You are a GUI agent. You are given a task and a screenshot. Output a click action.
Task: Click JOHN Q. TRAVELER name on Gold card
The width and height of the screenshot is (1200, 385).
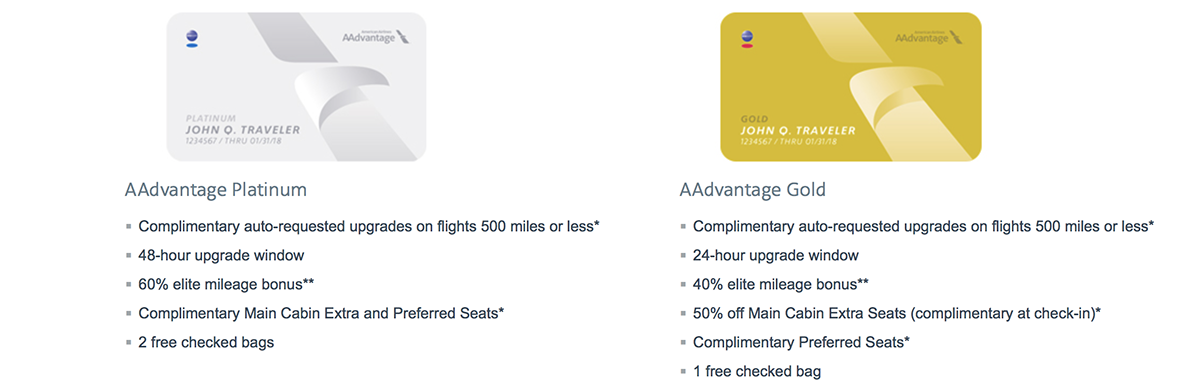tap(798, 131)
